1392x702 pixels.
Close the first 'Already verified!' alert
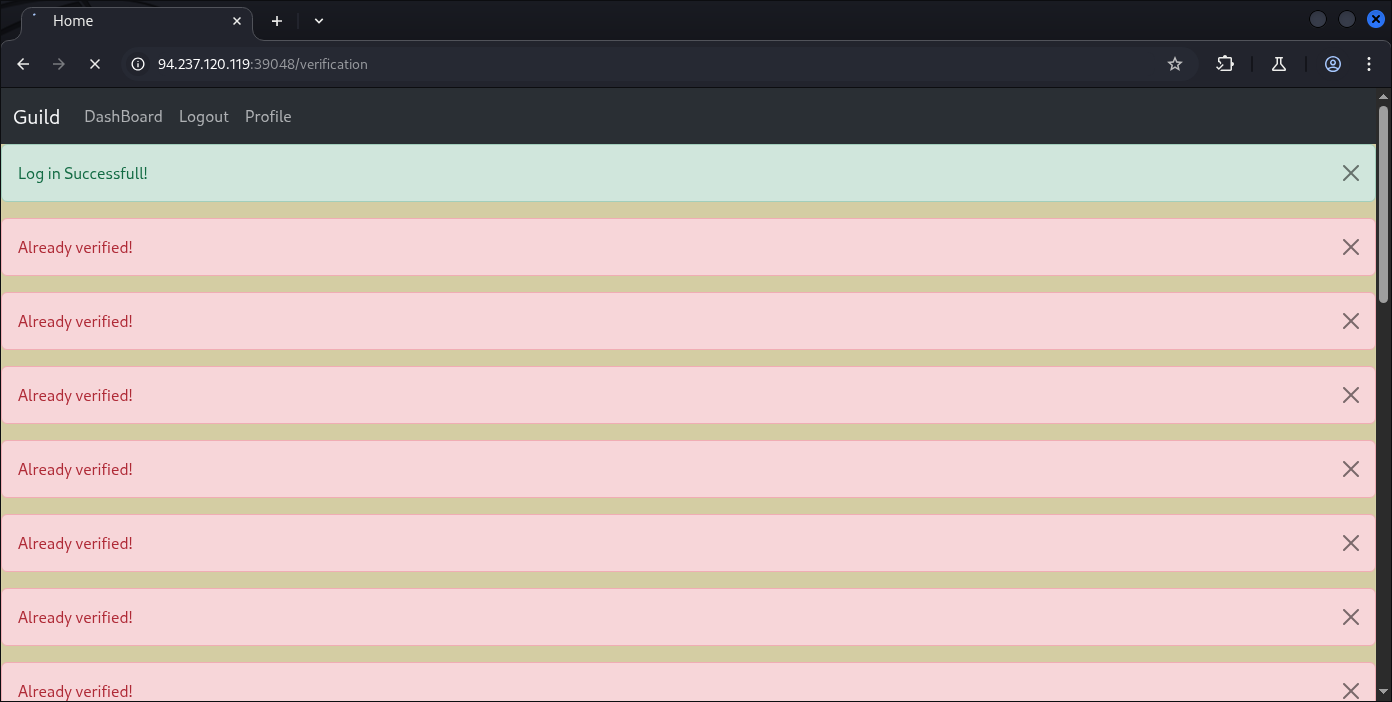(1350, 247)
